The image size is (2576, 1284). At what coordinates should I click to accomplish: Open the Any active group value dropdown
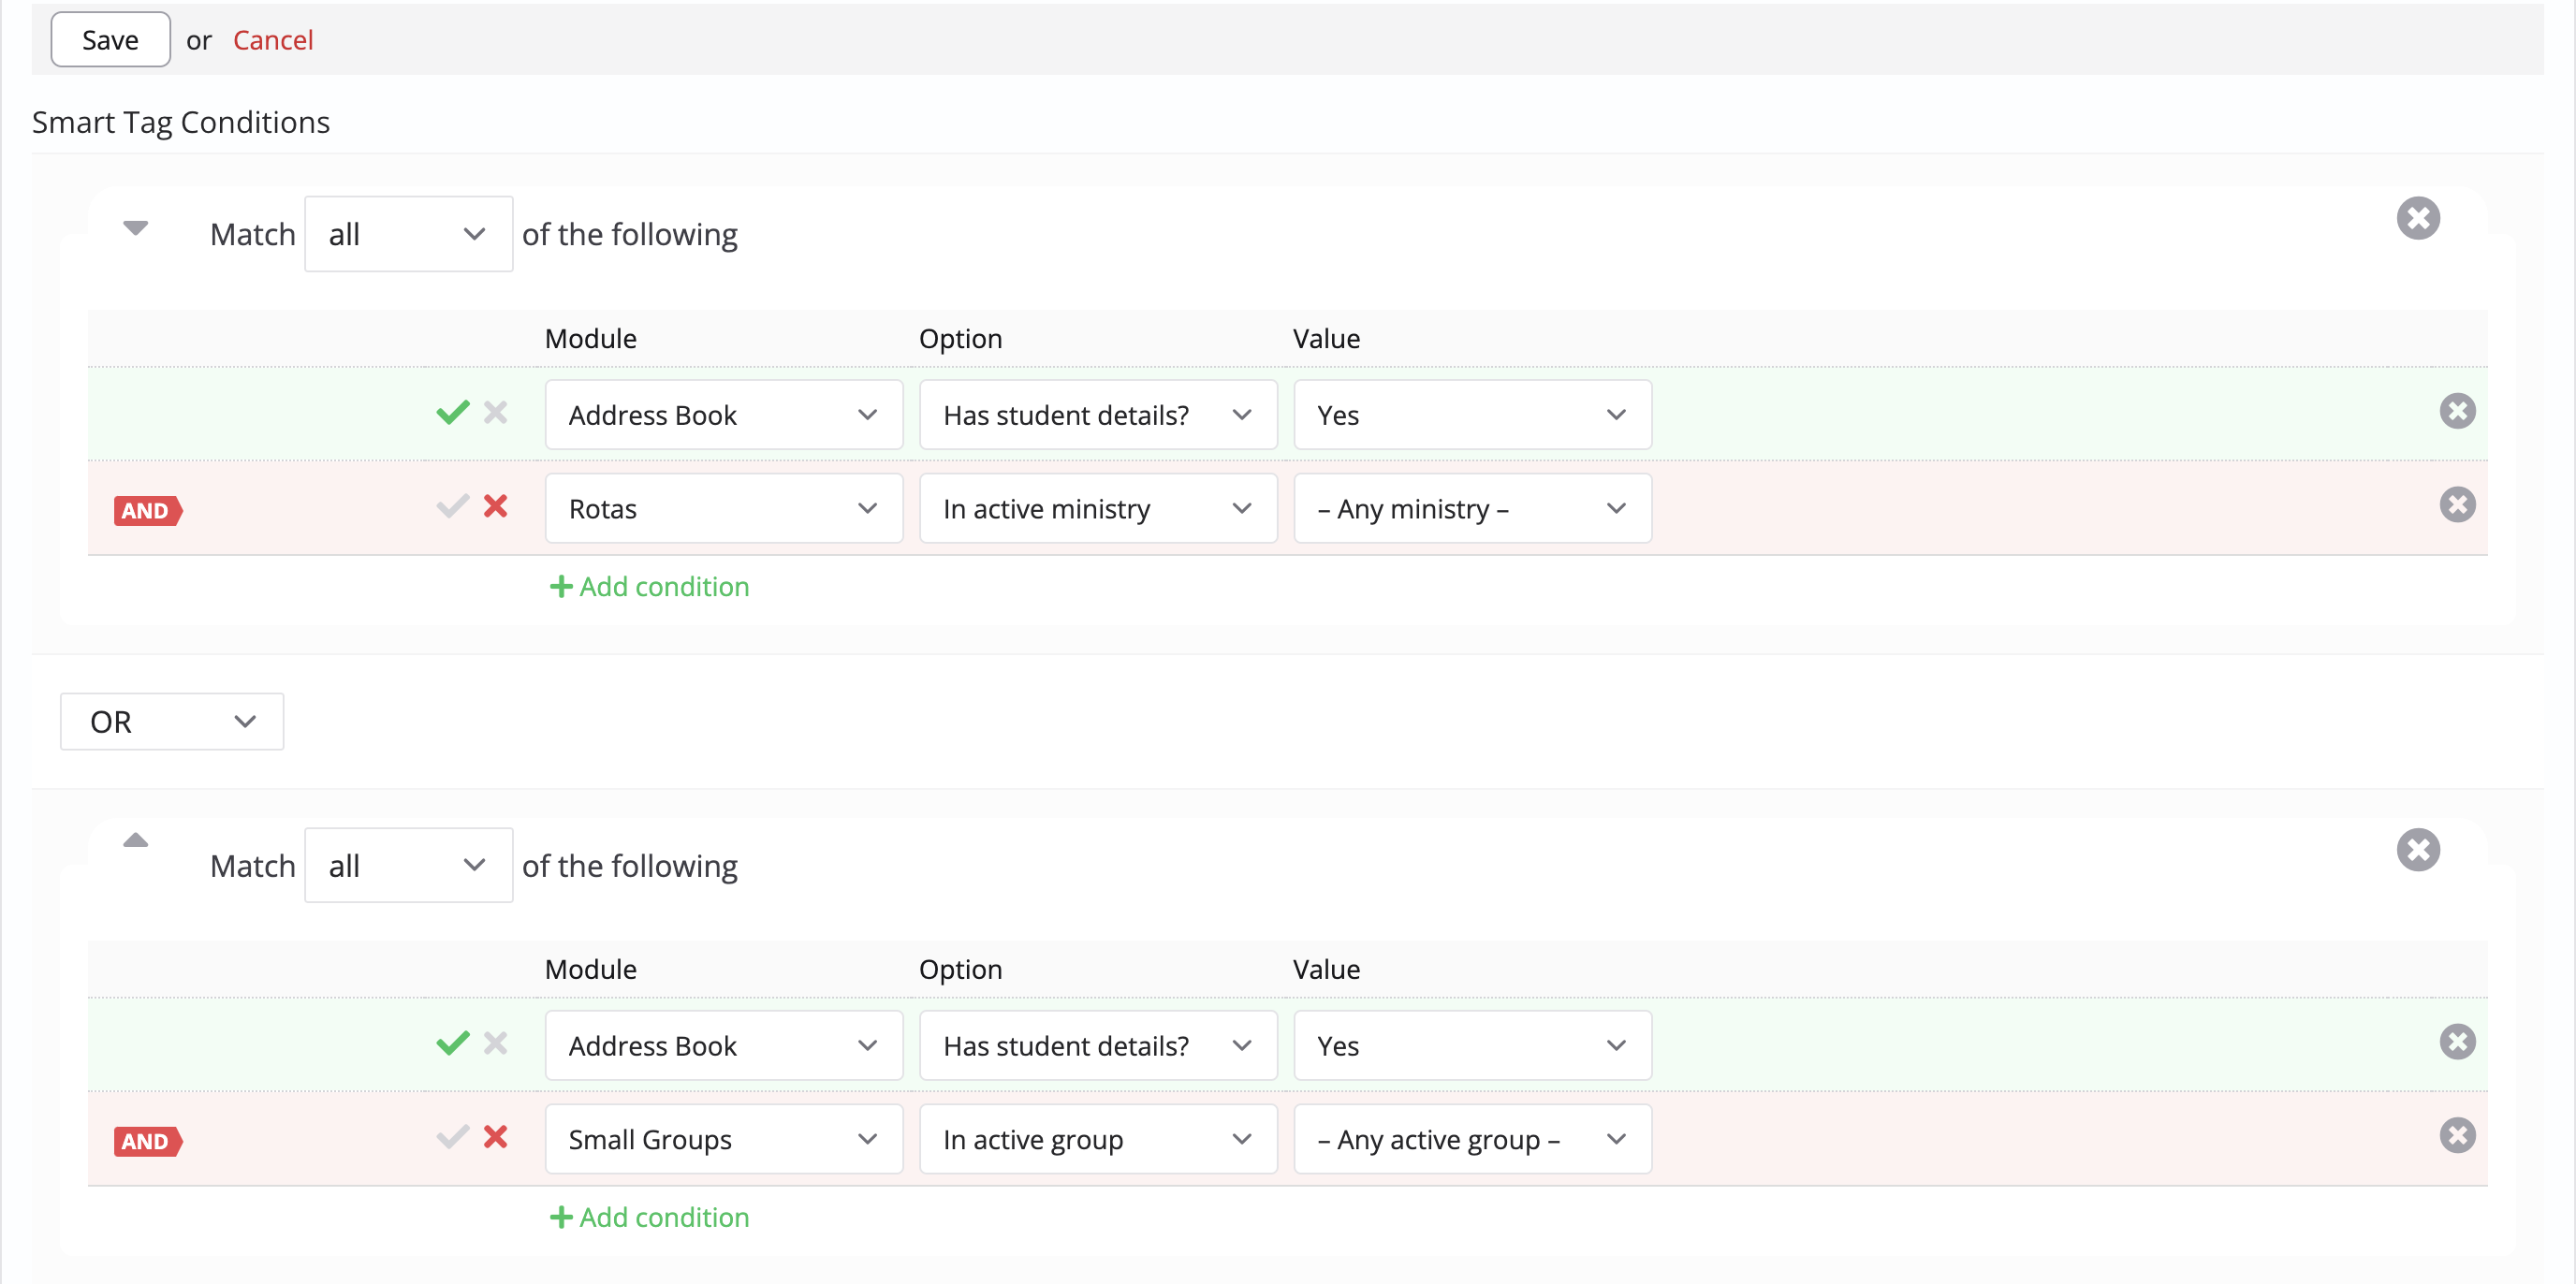[x=1472, y=1139]
